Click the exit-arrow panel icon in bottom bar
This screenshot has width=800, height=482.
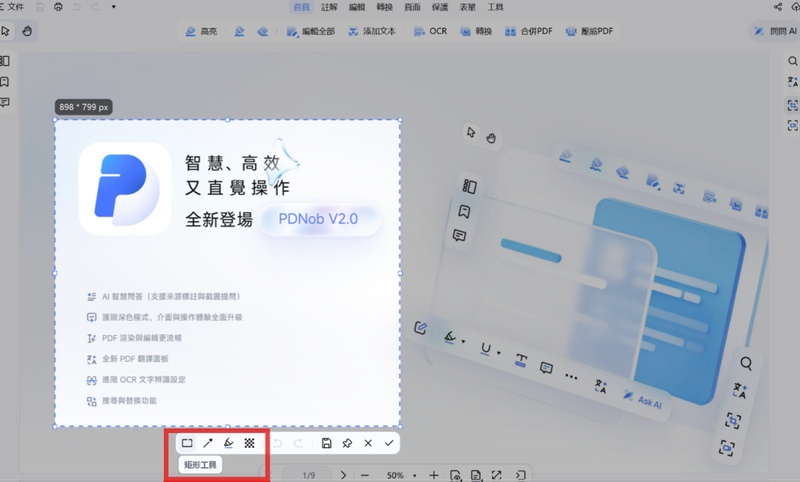pos(520,475)
